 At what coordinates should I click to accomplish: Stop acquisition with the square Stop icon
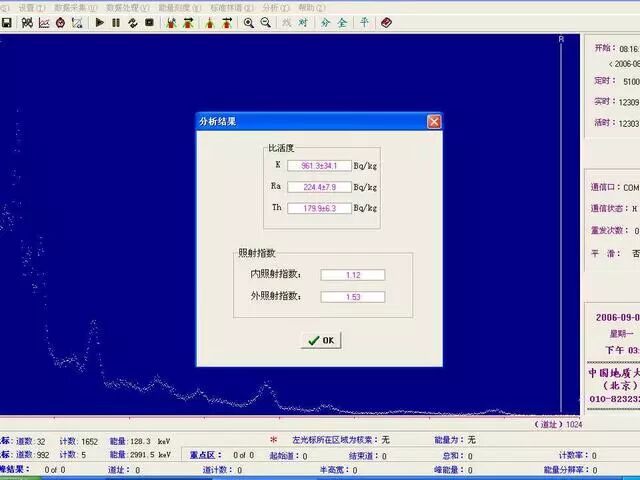[x=149, y=22]
